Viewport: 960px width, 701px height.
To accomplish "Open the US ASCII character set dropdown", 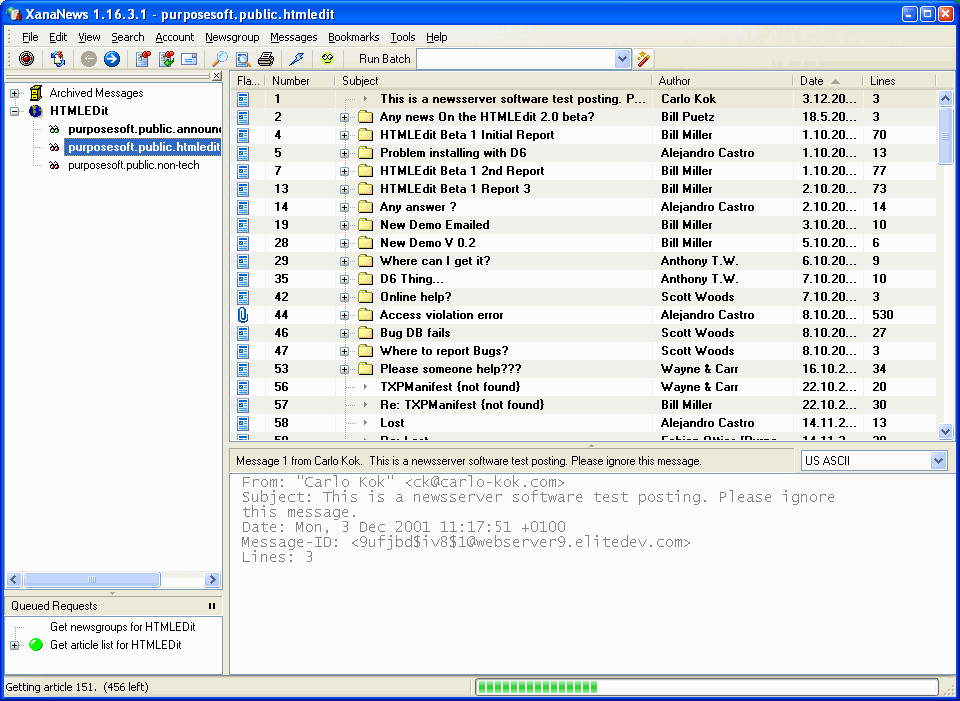I will [x=939, y=461].
